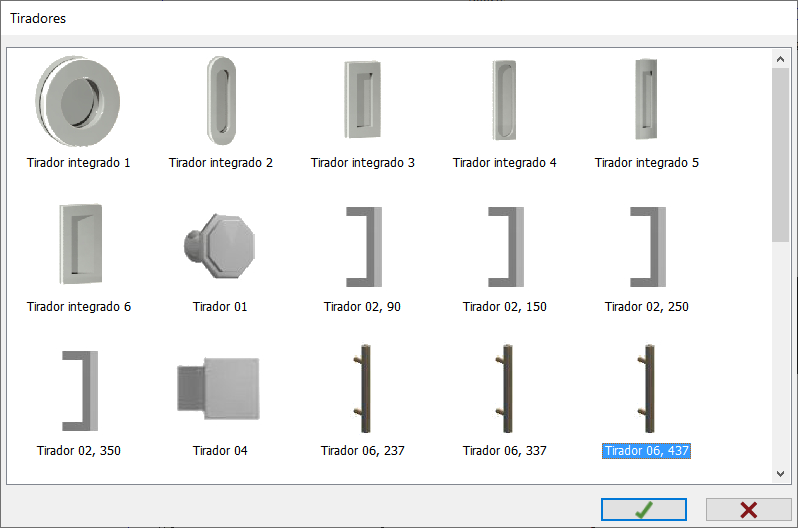Click the 'Tirador integrado 1' label
Viewport: 798px width, 528px height.
[78, 163]
